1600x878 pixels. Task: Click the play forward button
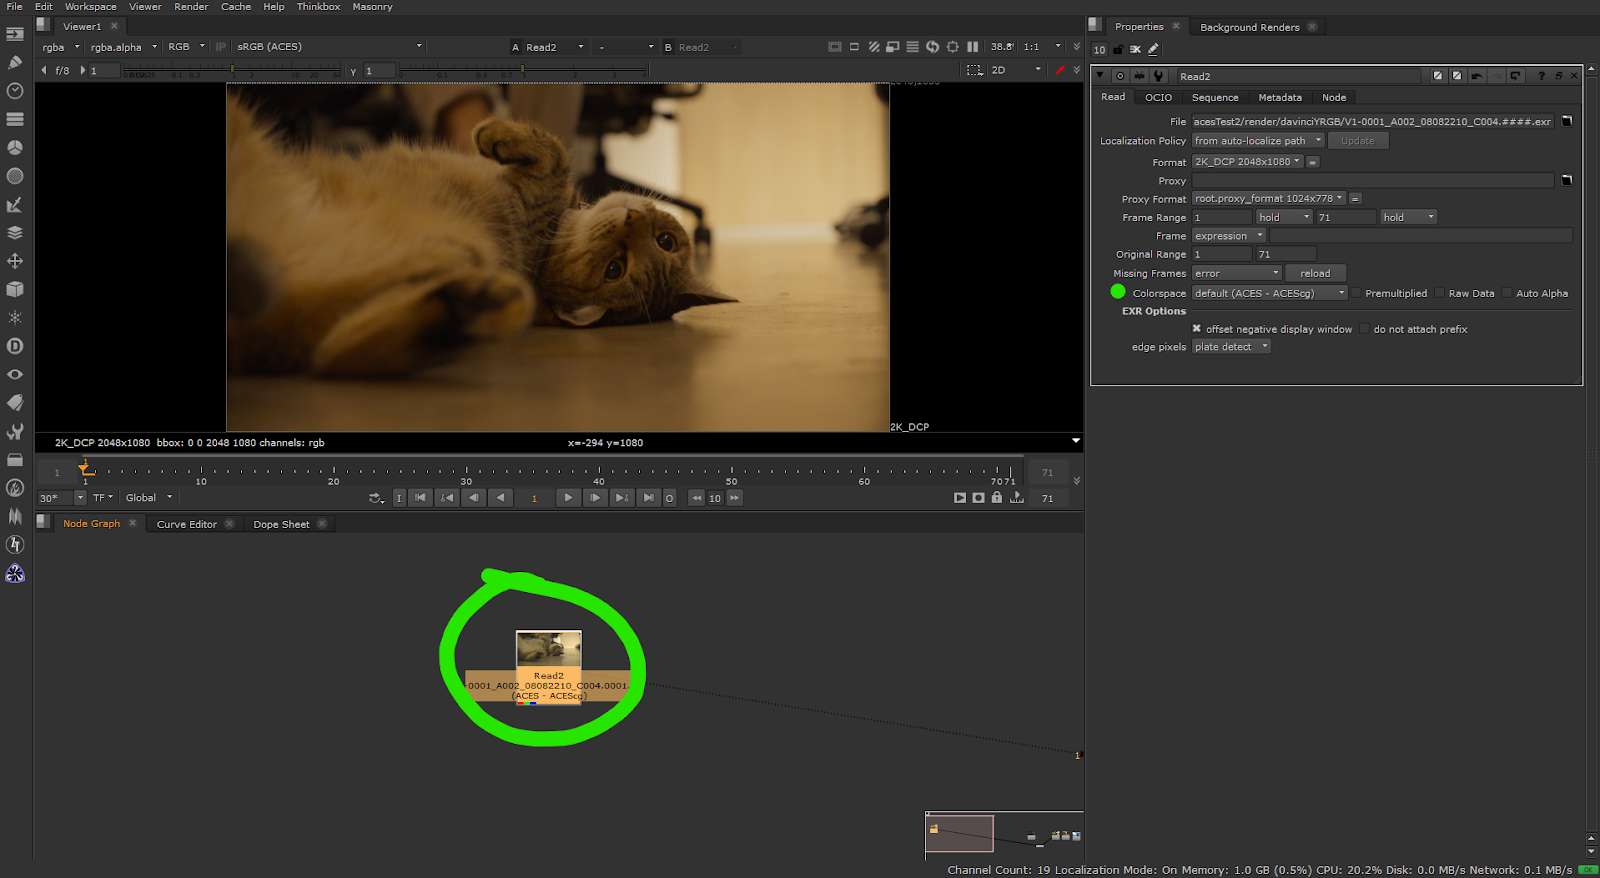(568, 498)
